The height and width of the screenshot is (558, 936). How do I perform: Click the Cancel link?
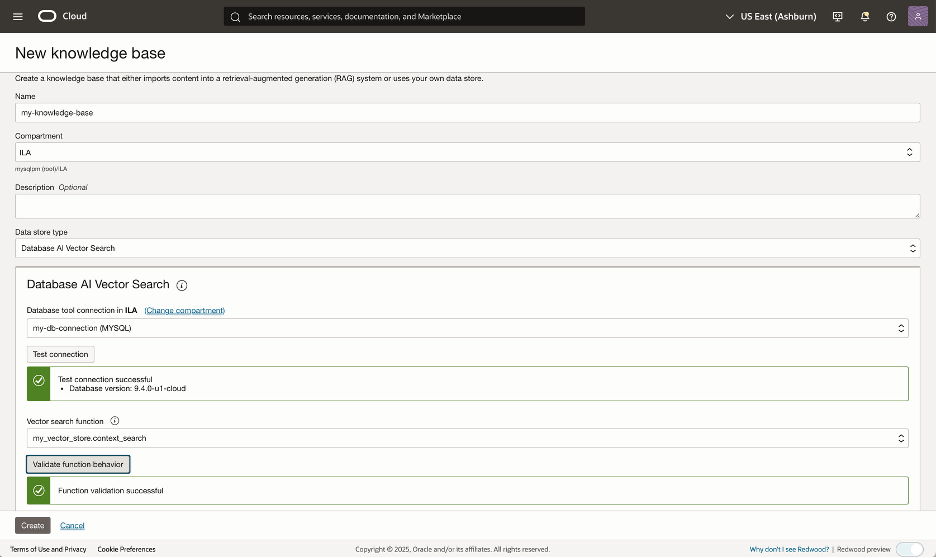click(72, 525)
